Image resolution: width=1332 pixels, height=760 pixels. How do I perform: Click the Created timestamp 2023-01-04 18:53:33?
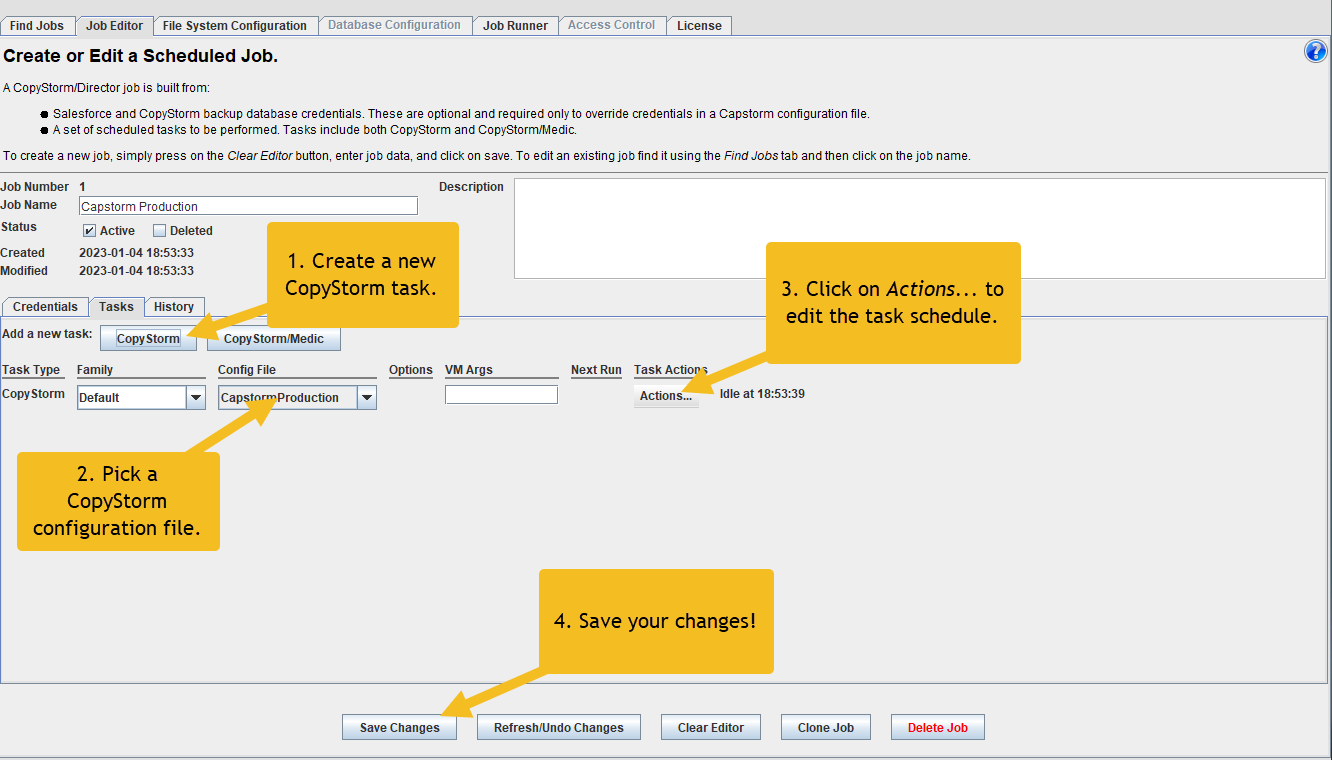tap(137, 253)
